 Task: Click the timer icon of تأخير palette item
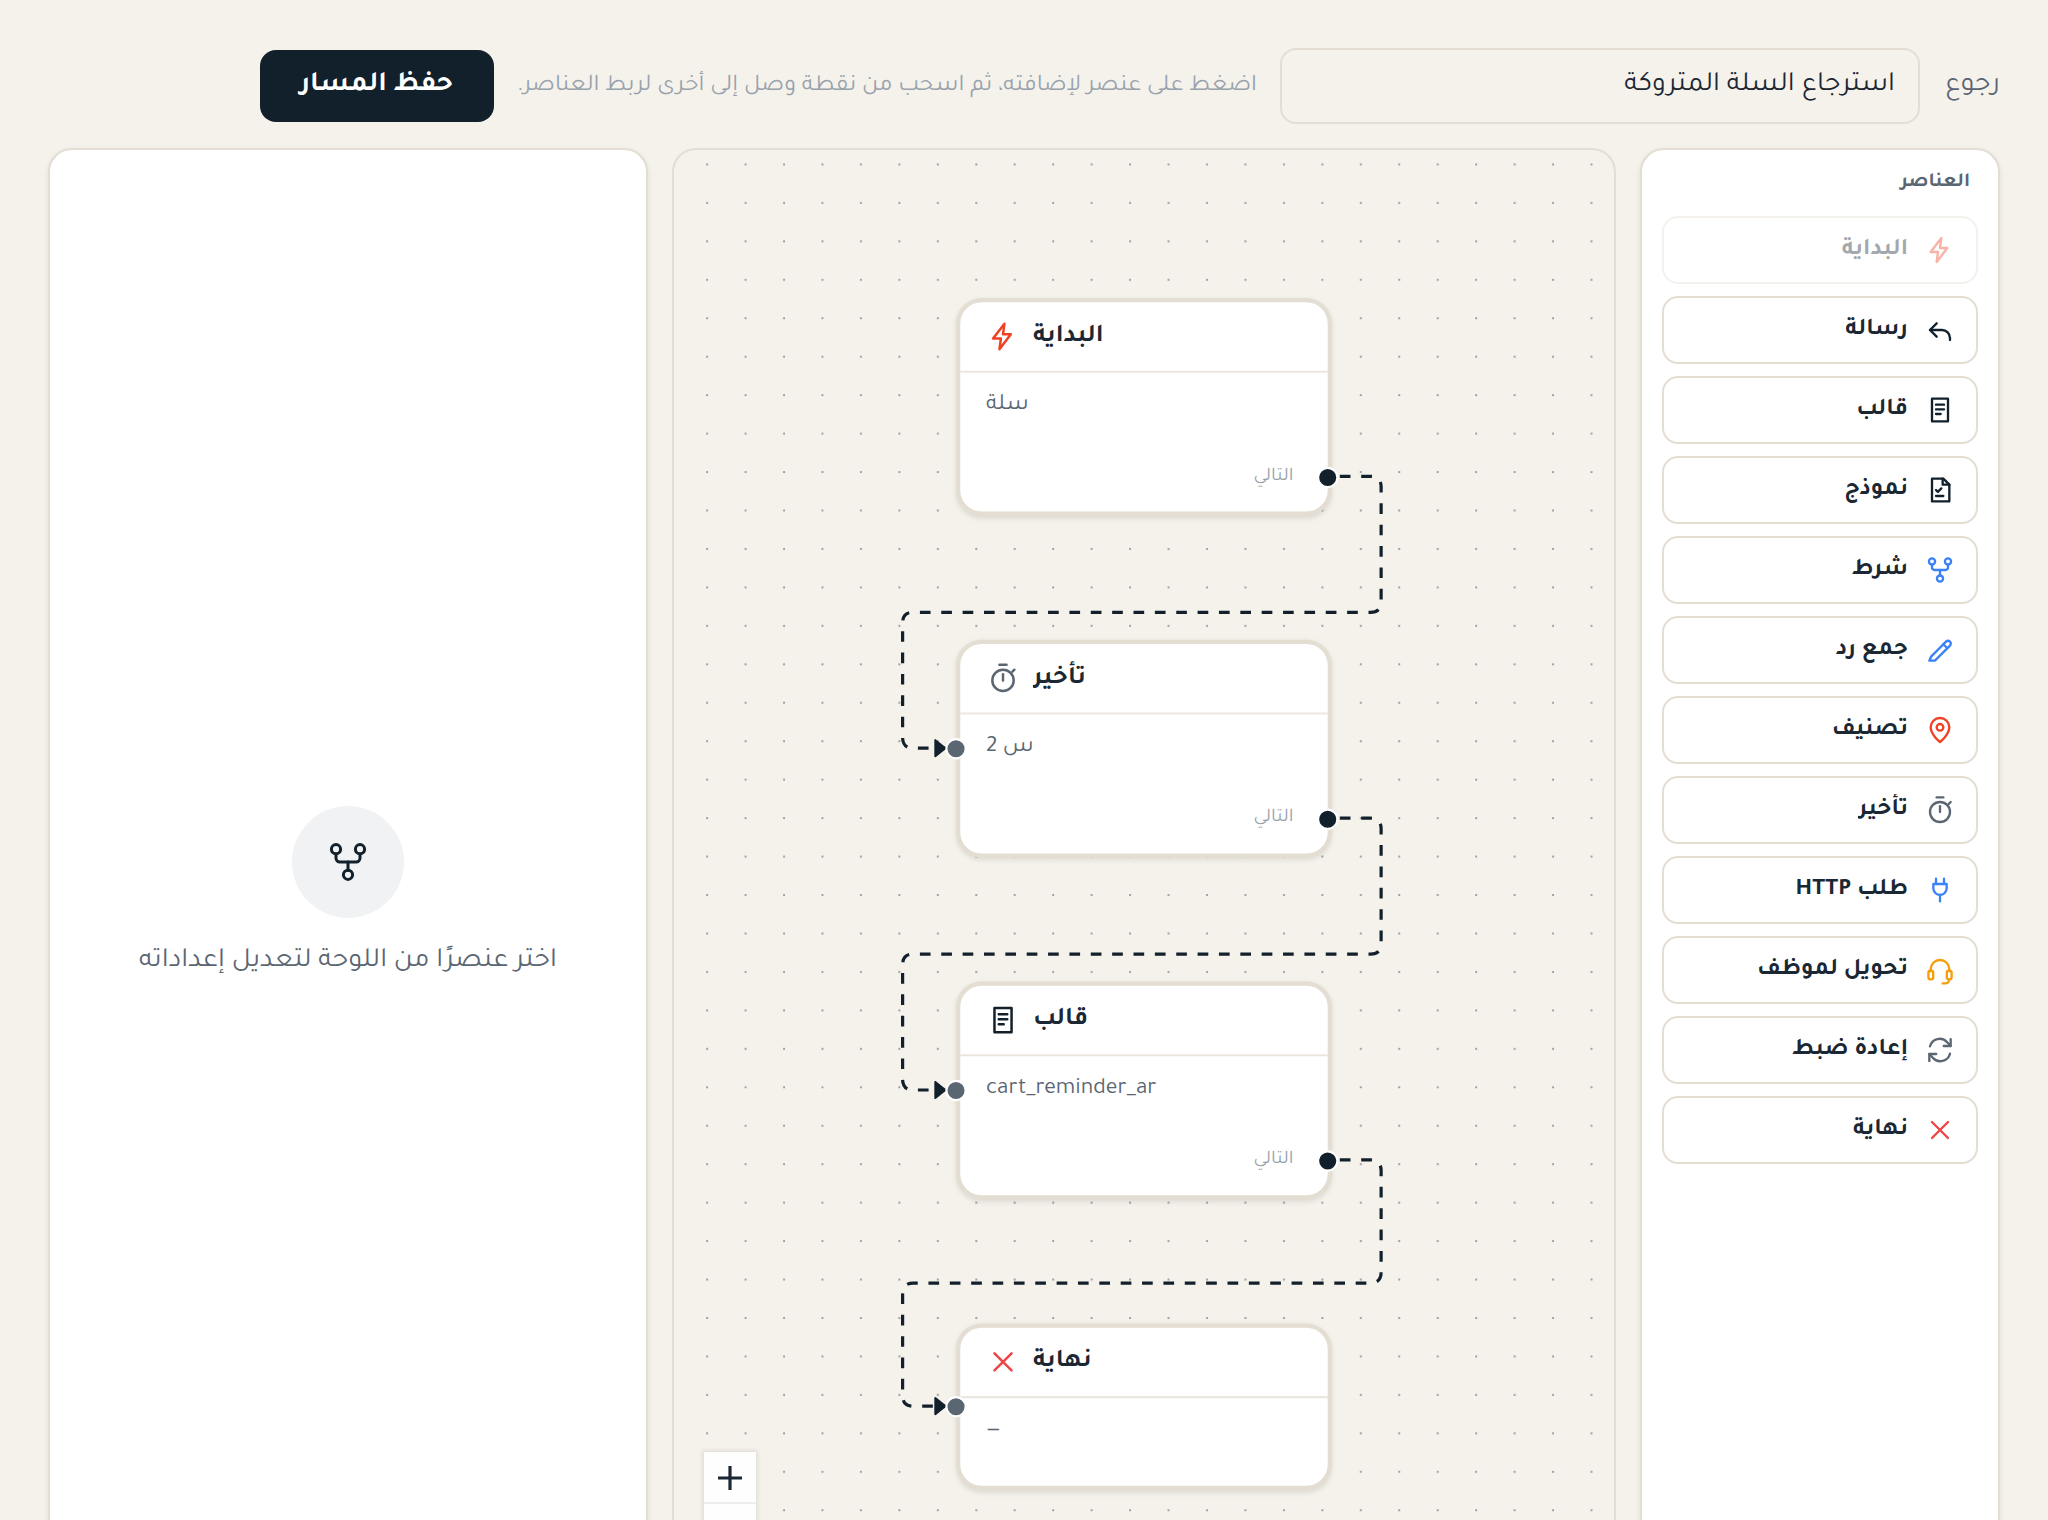coord(1940,809)
